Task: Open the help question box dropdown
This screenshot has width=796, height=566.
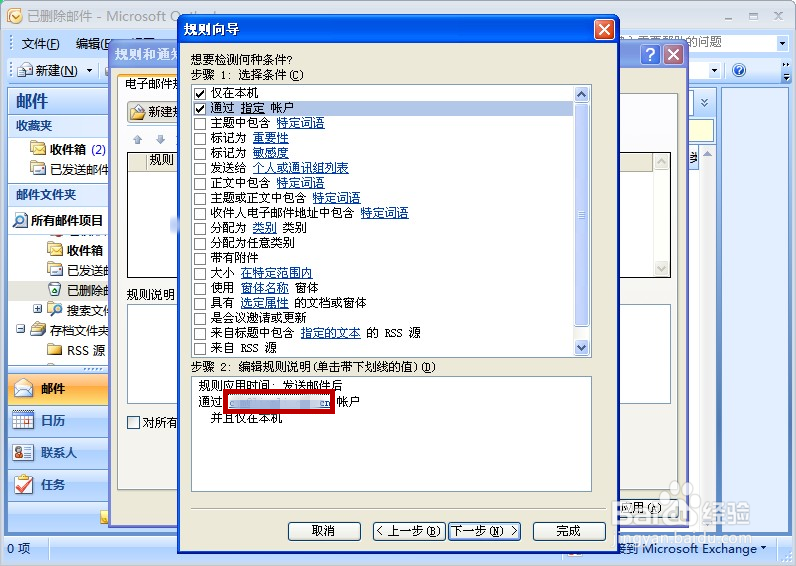Action: coord(782,44)
